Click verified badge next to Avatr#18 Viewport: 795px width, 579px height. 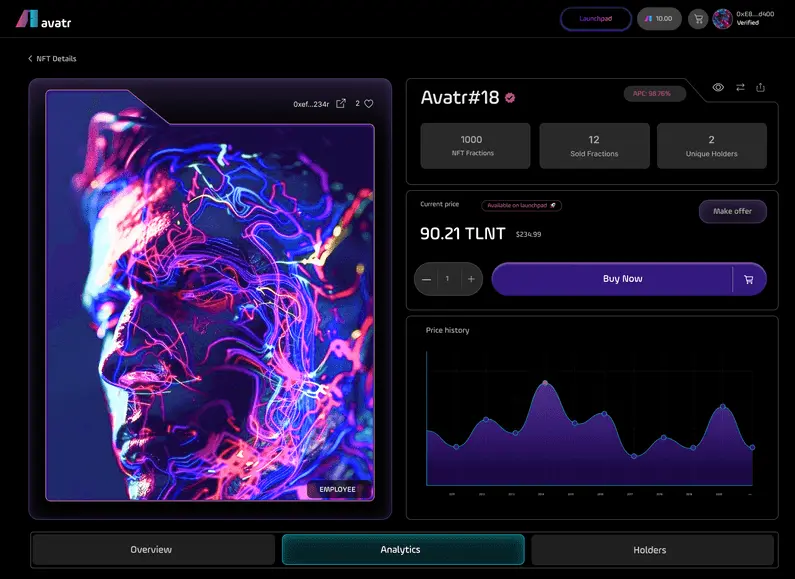(x=510, y=98)
